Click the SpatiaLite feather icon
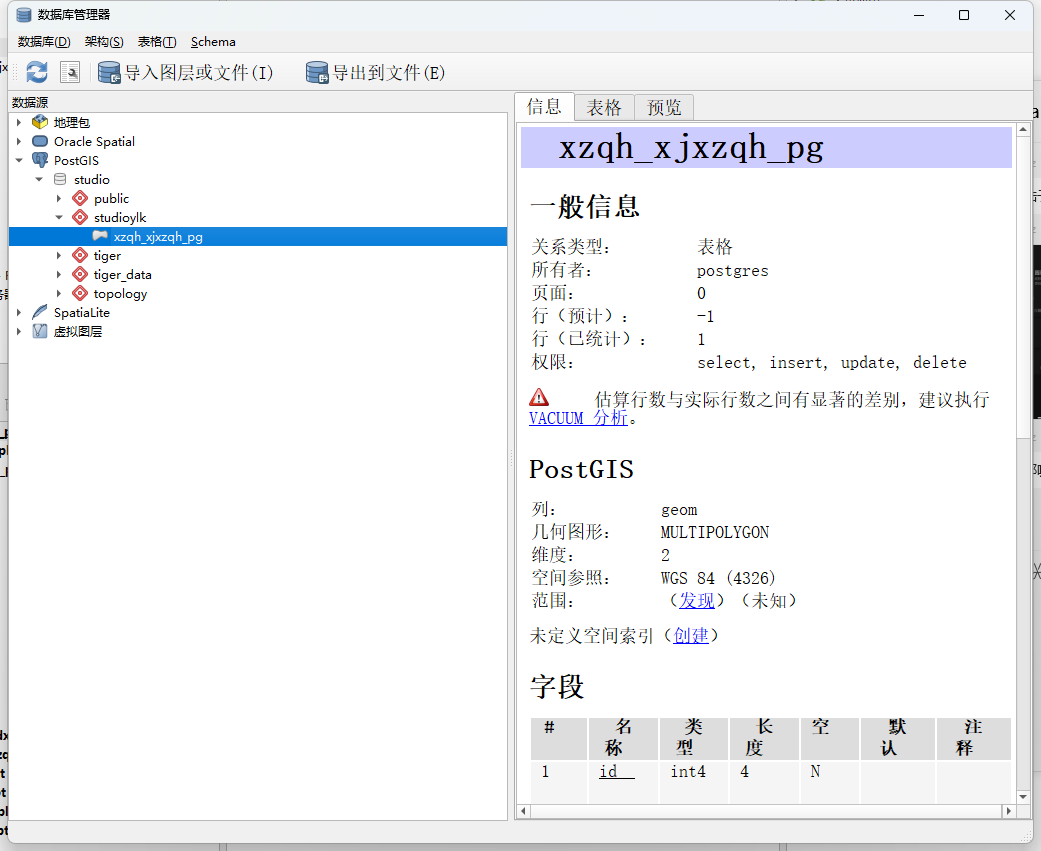The width and height of the screenshot is (1041, 851). click(40, 312)
